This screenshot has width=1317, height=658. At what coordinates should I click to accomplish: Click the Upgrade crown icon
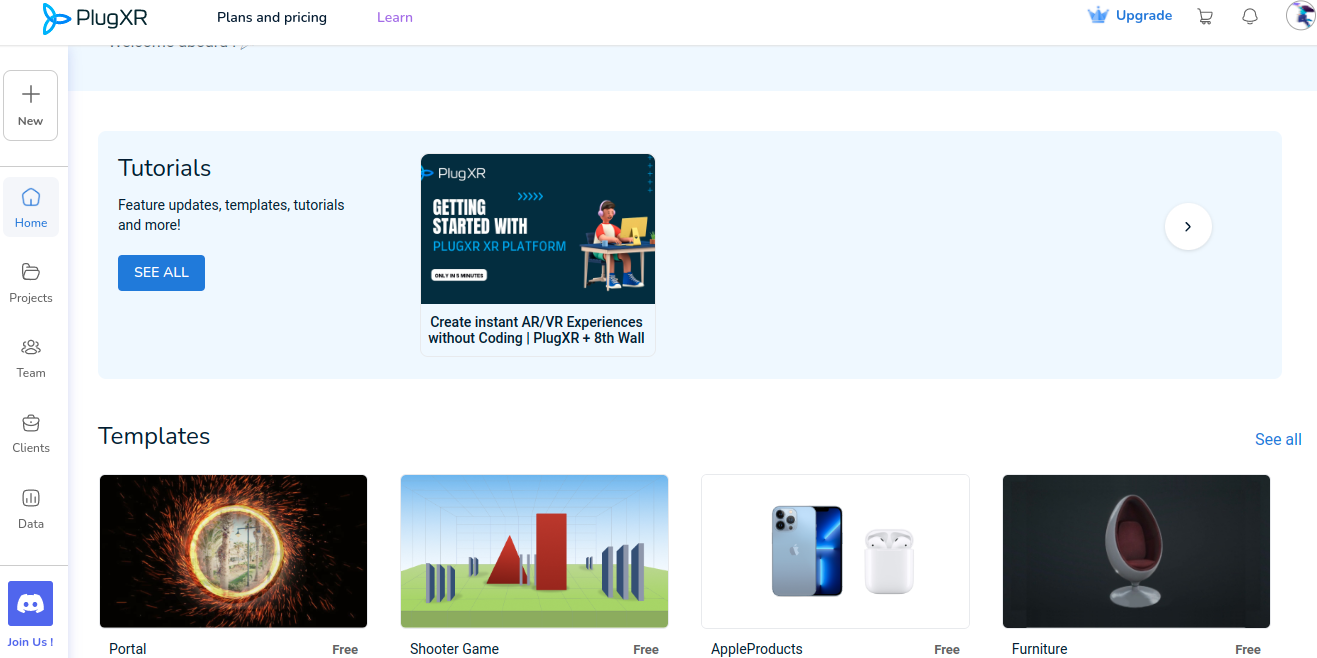(1097, 15)
